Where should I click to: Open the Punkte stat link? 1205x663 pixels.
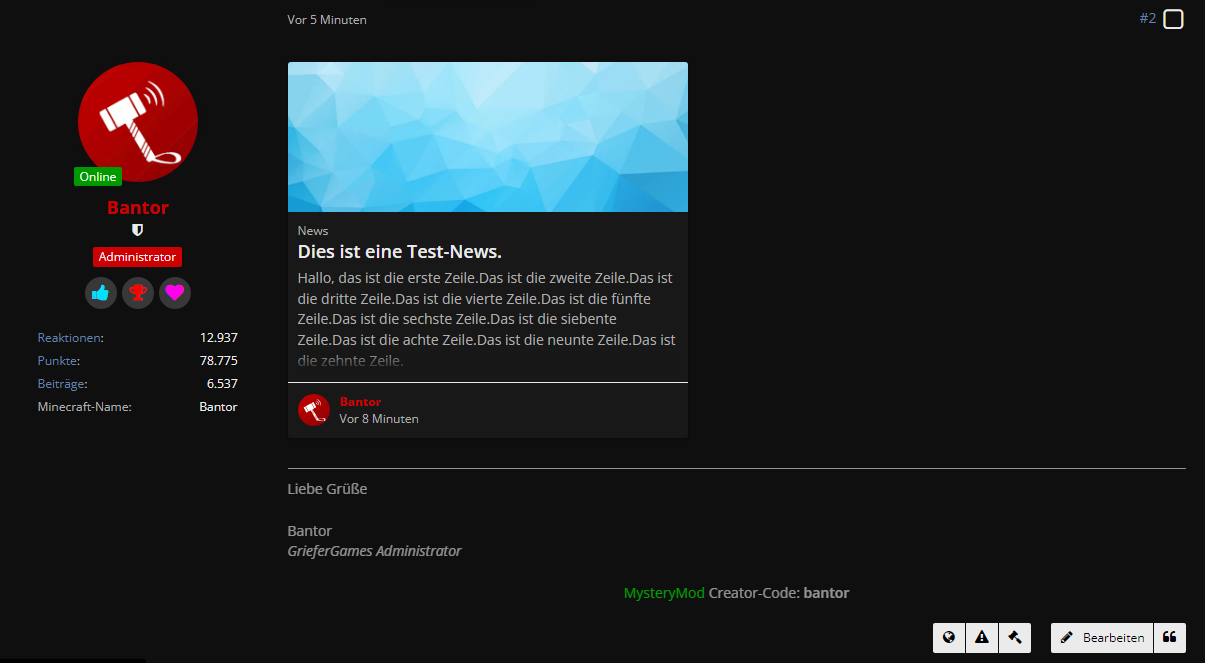pos(58,361)
